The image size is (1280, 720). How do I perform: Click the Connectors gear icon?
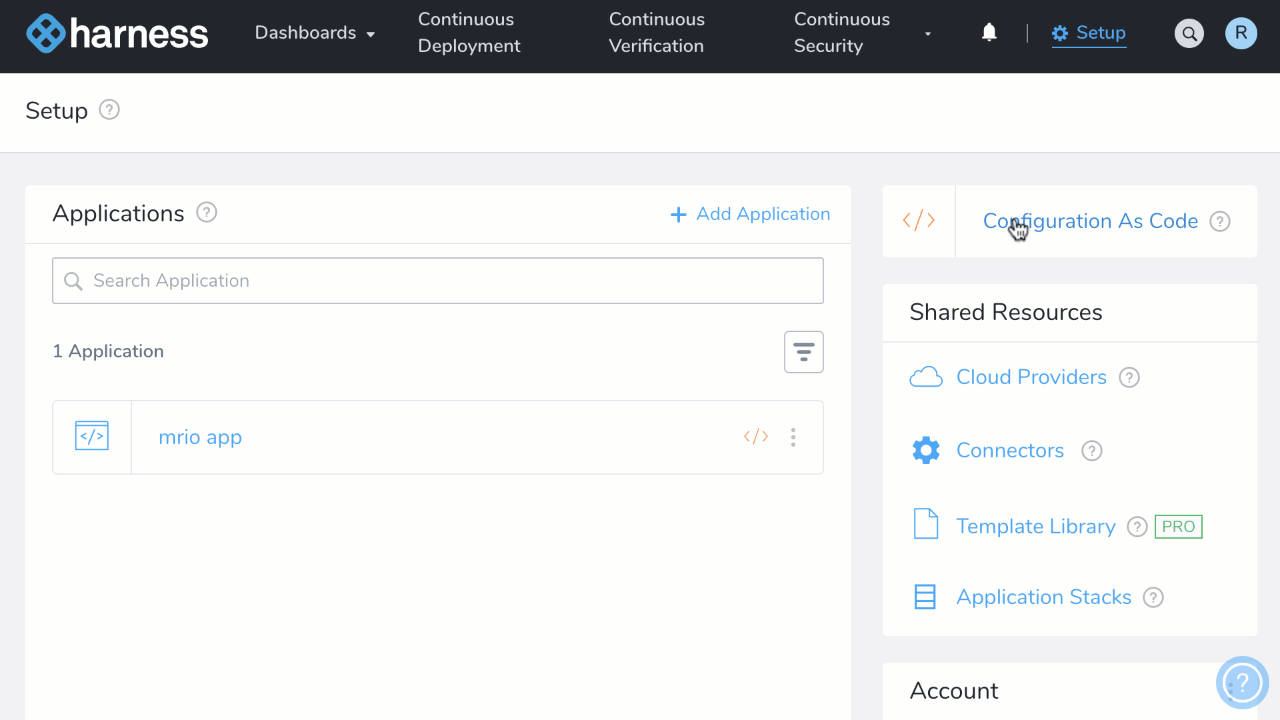point(926,450)
